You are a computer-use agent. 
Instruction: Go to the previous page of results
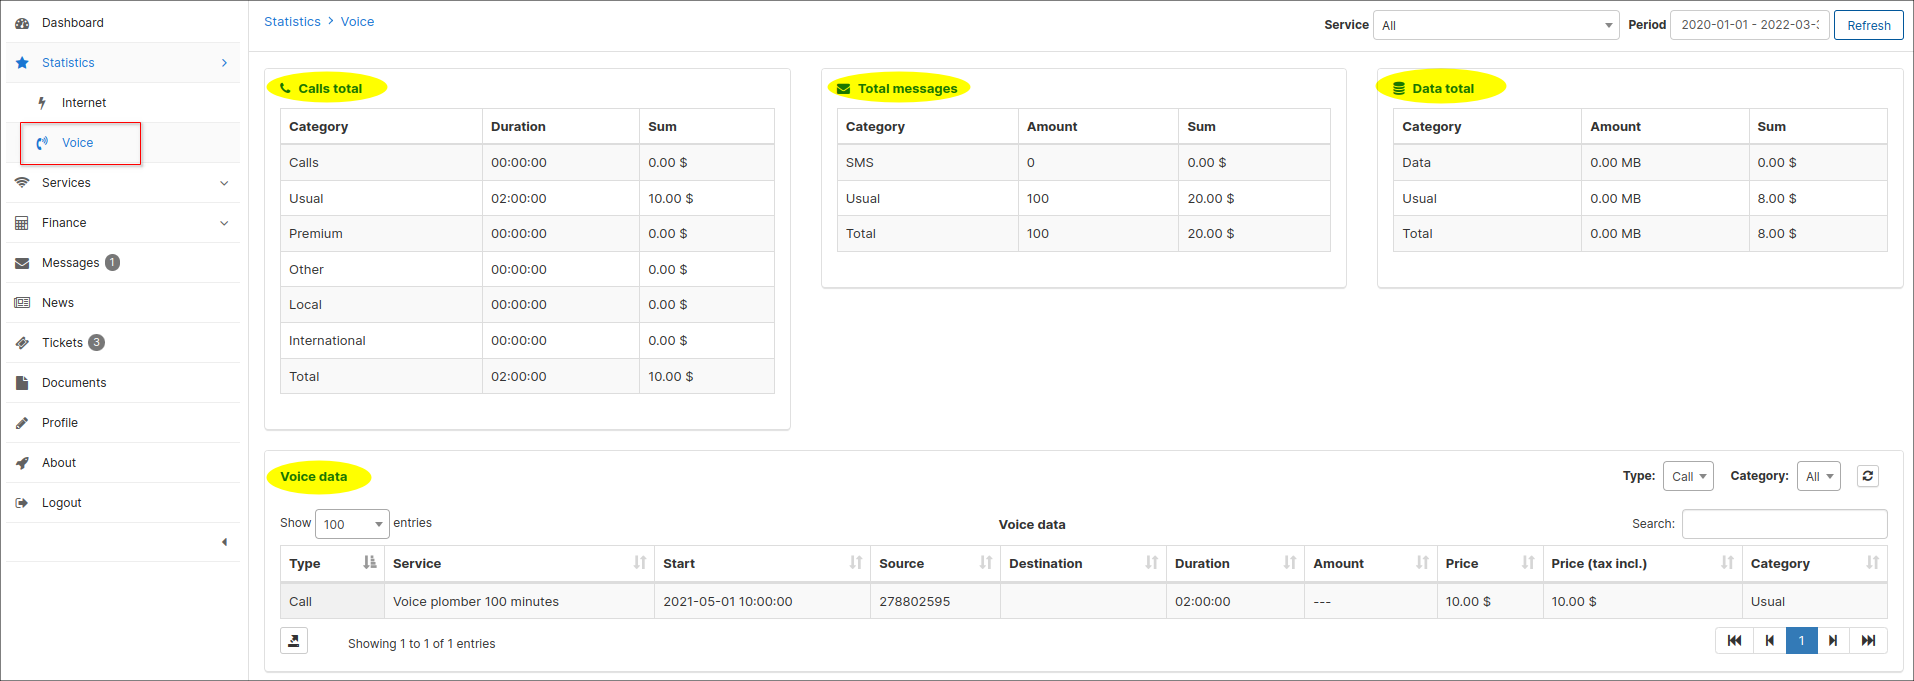point(1769,641)
